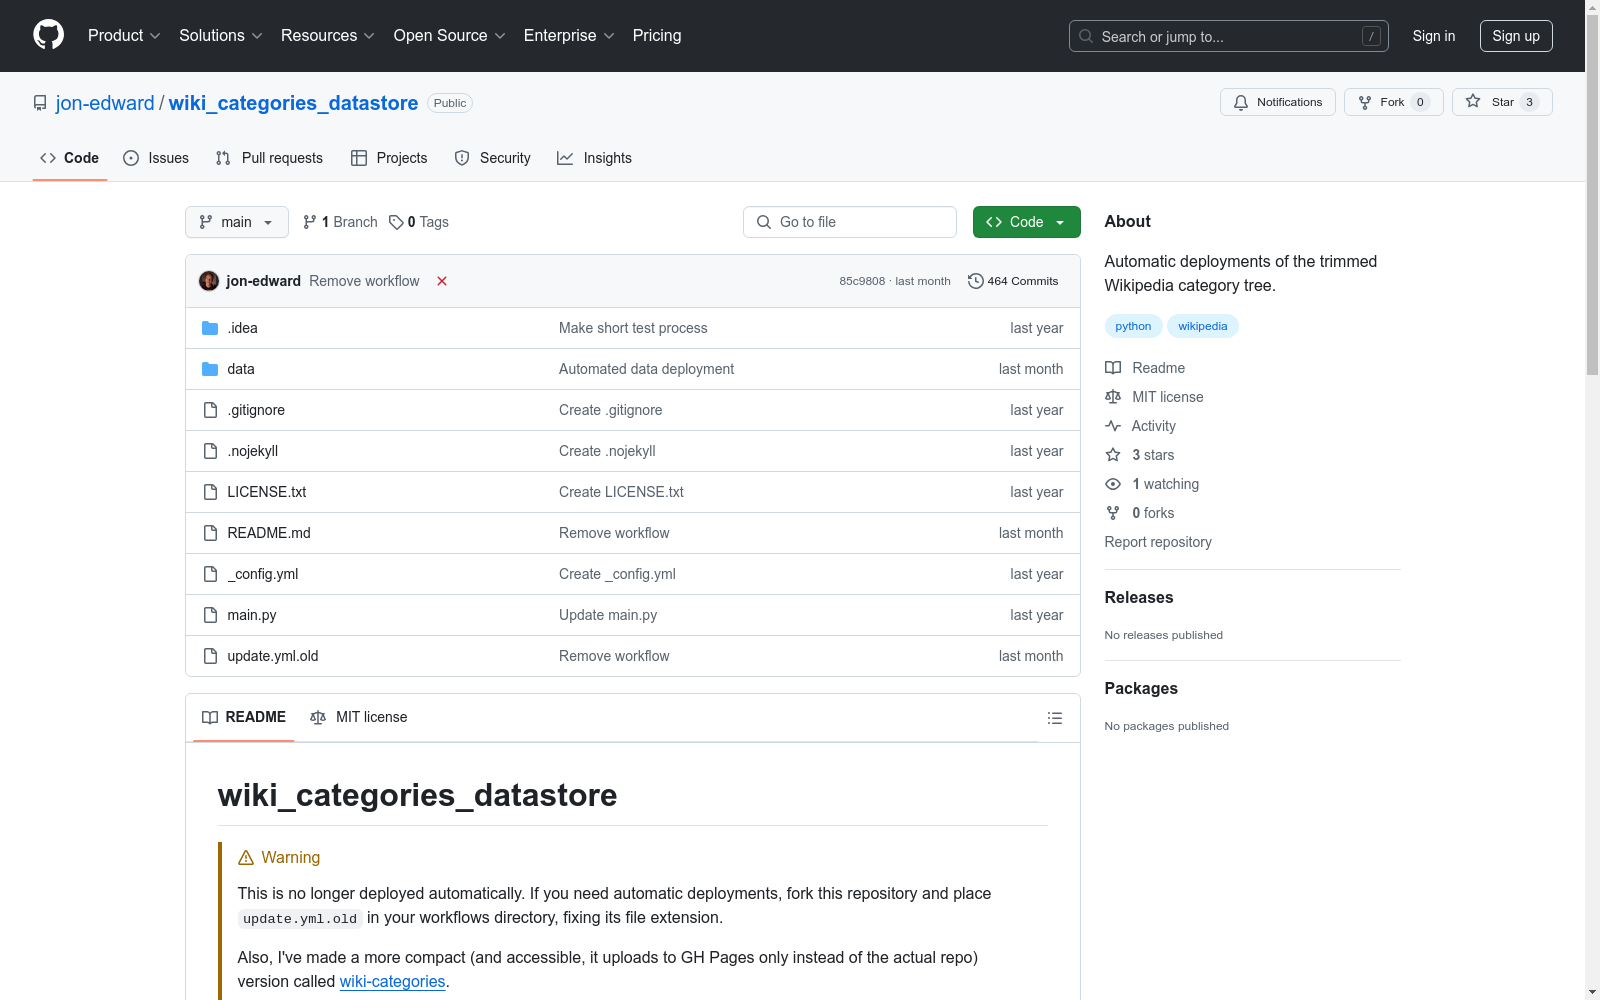Screen dimensions: 1600x1000
Task: Expand the Enterprise menu
Action: point(569,36)
